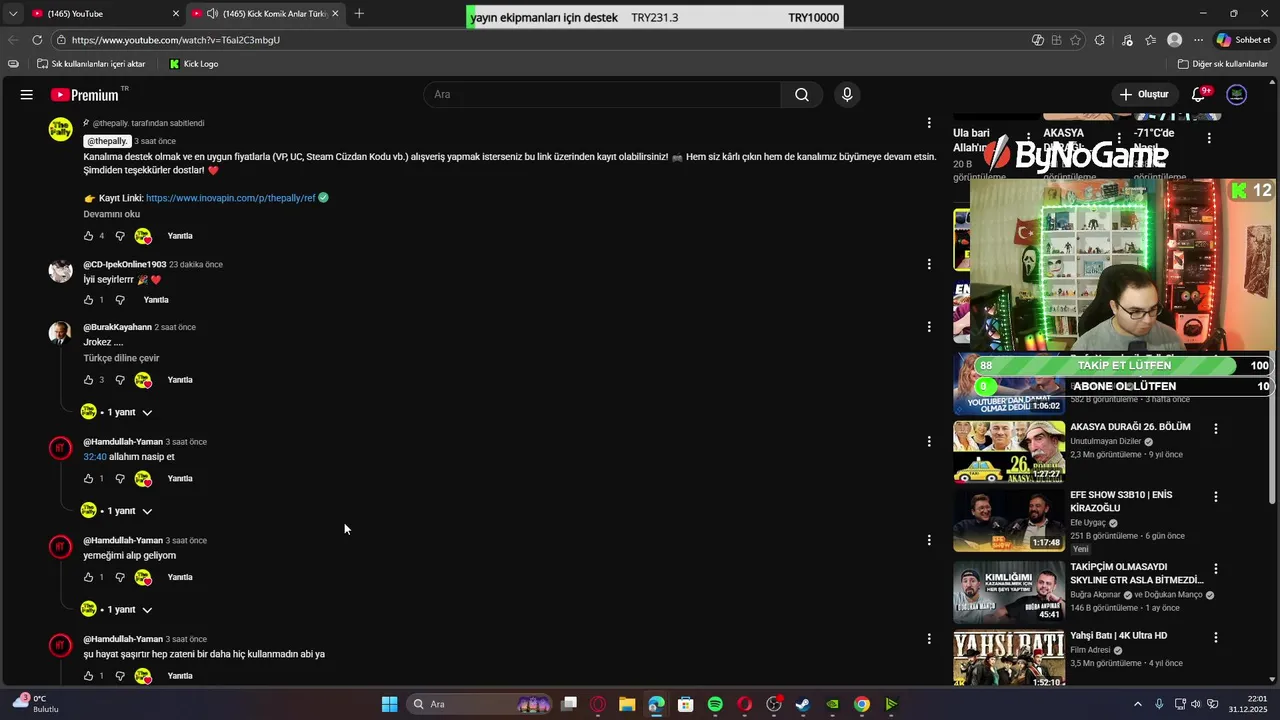Open Yahşi Batı 4K Ultra HD thumbnail
1280x720 pixels.
(x=1009, y=658)
